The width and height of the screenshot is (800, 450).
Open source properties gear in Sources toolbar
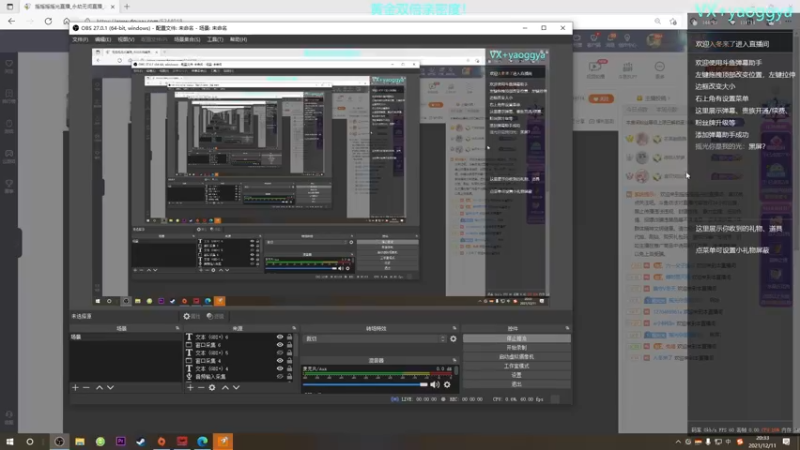212,388
